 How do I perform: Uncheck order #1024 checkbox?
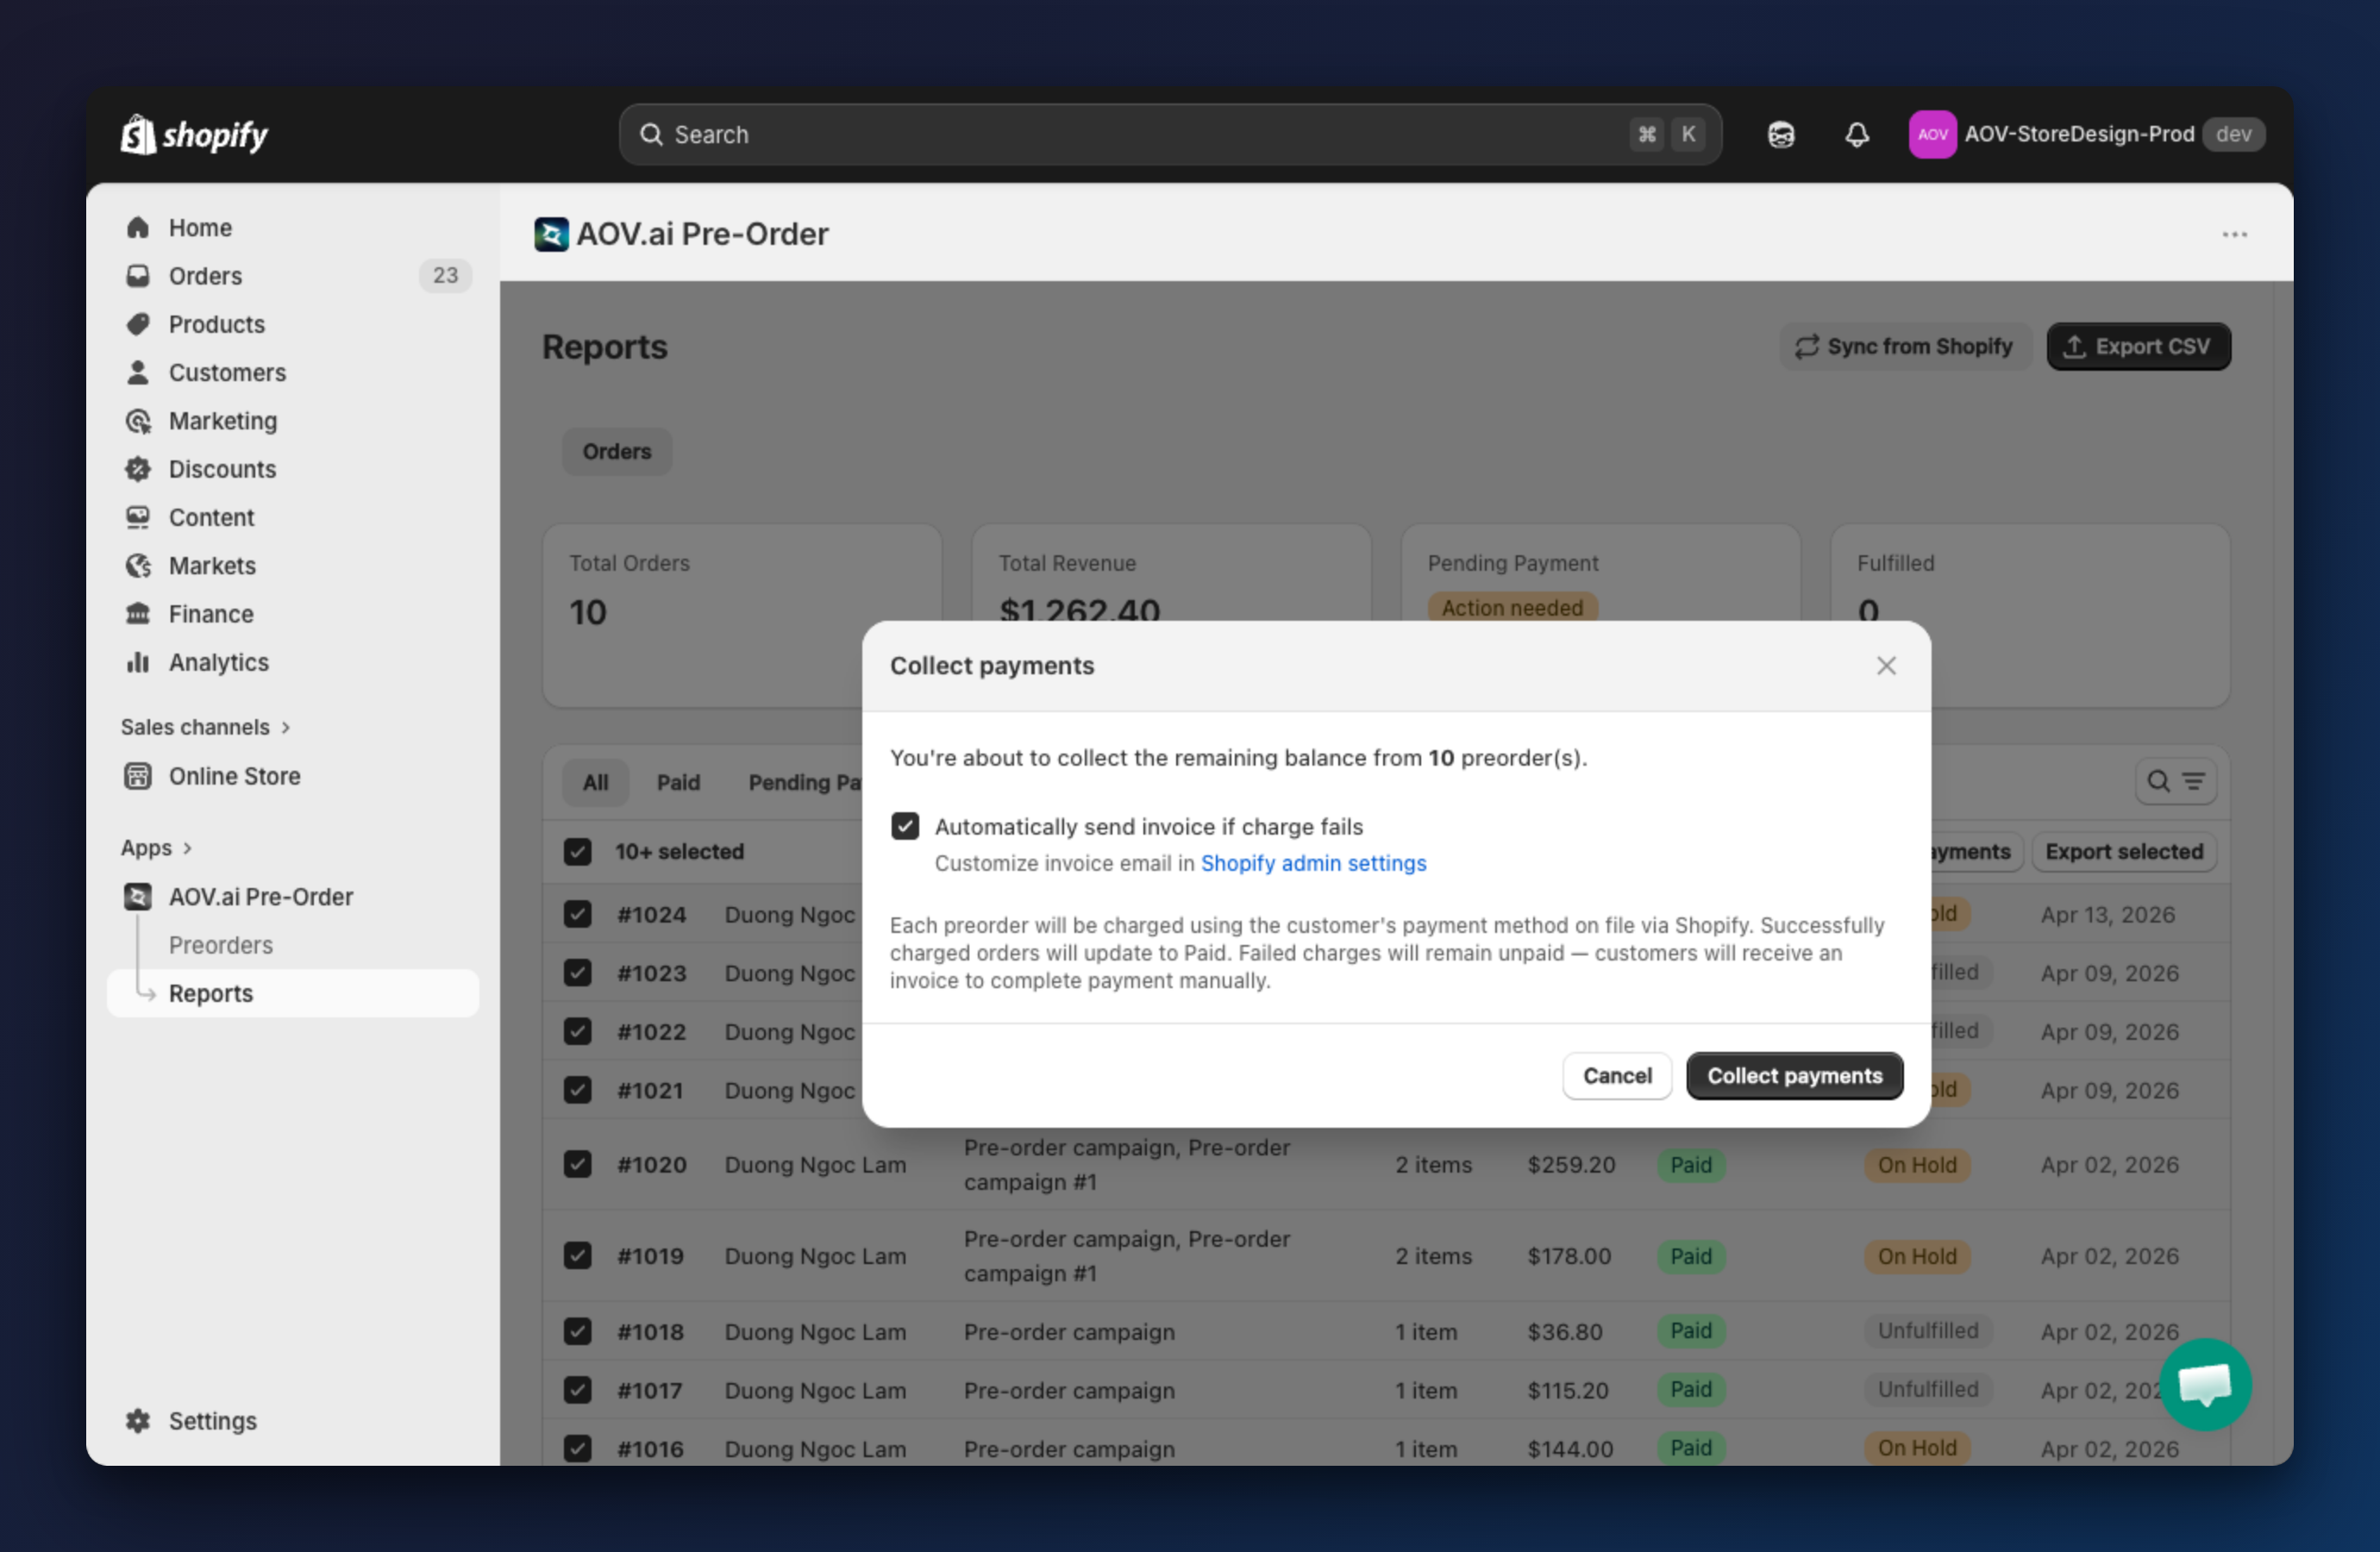tap(577, 914)
